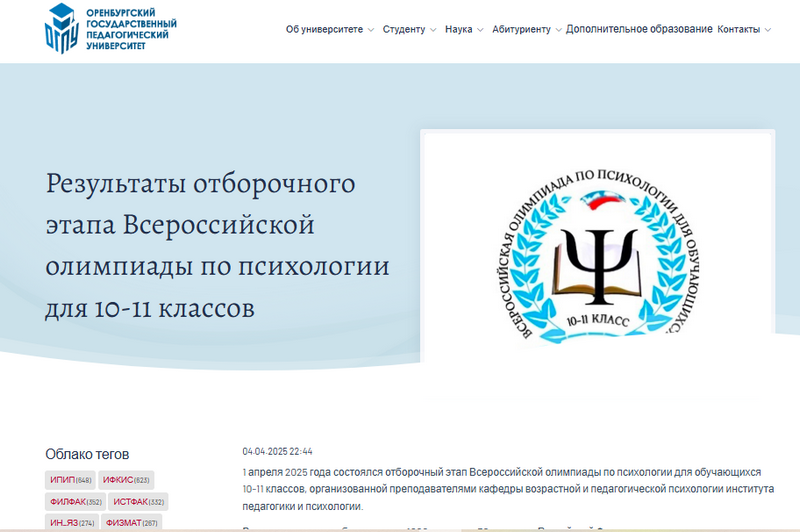Click the university name text Оренбургский государственный
The image size is (800, 532).
coord(131,29)
